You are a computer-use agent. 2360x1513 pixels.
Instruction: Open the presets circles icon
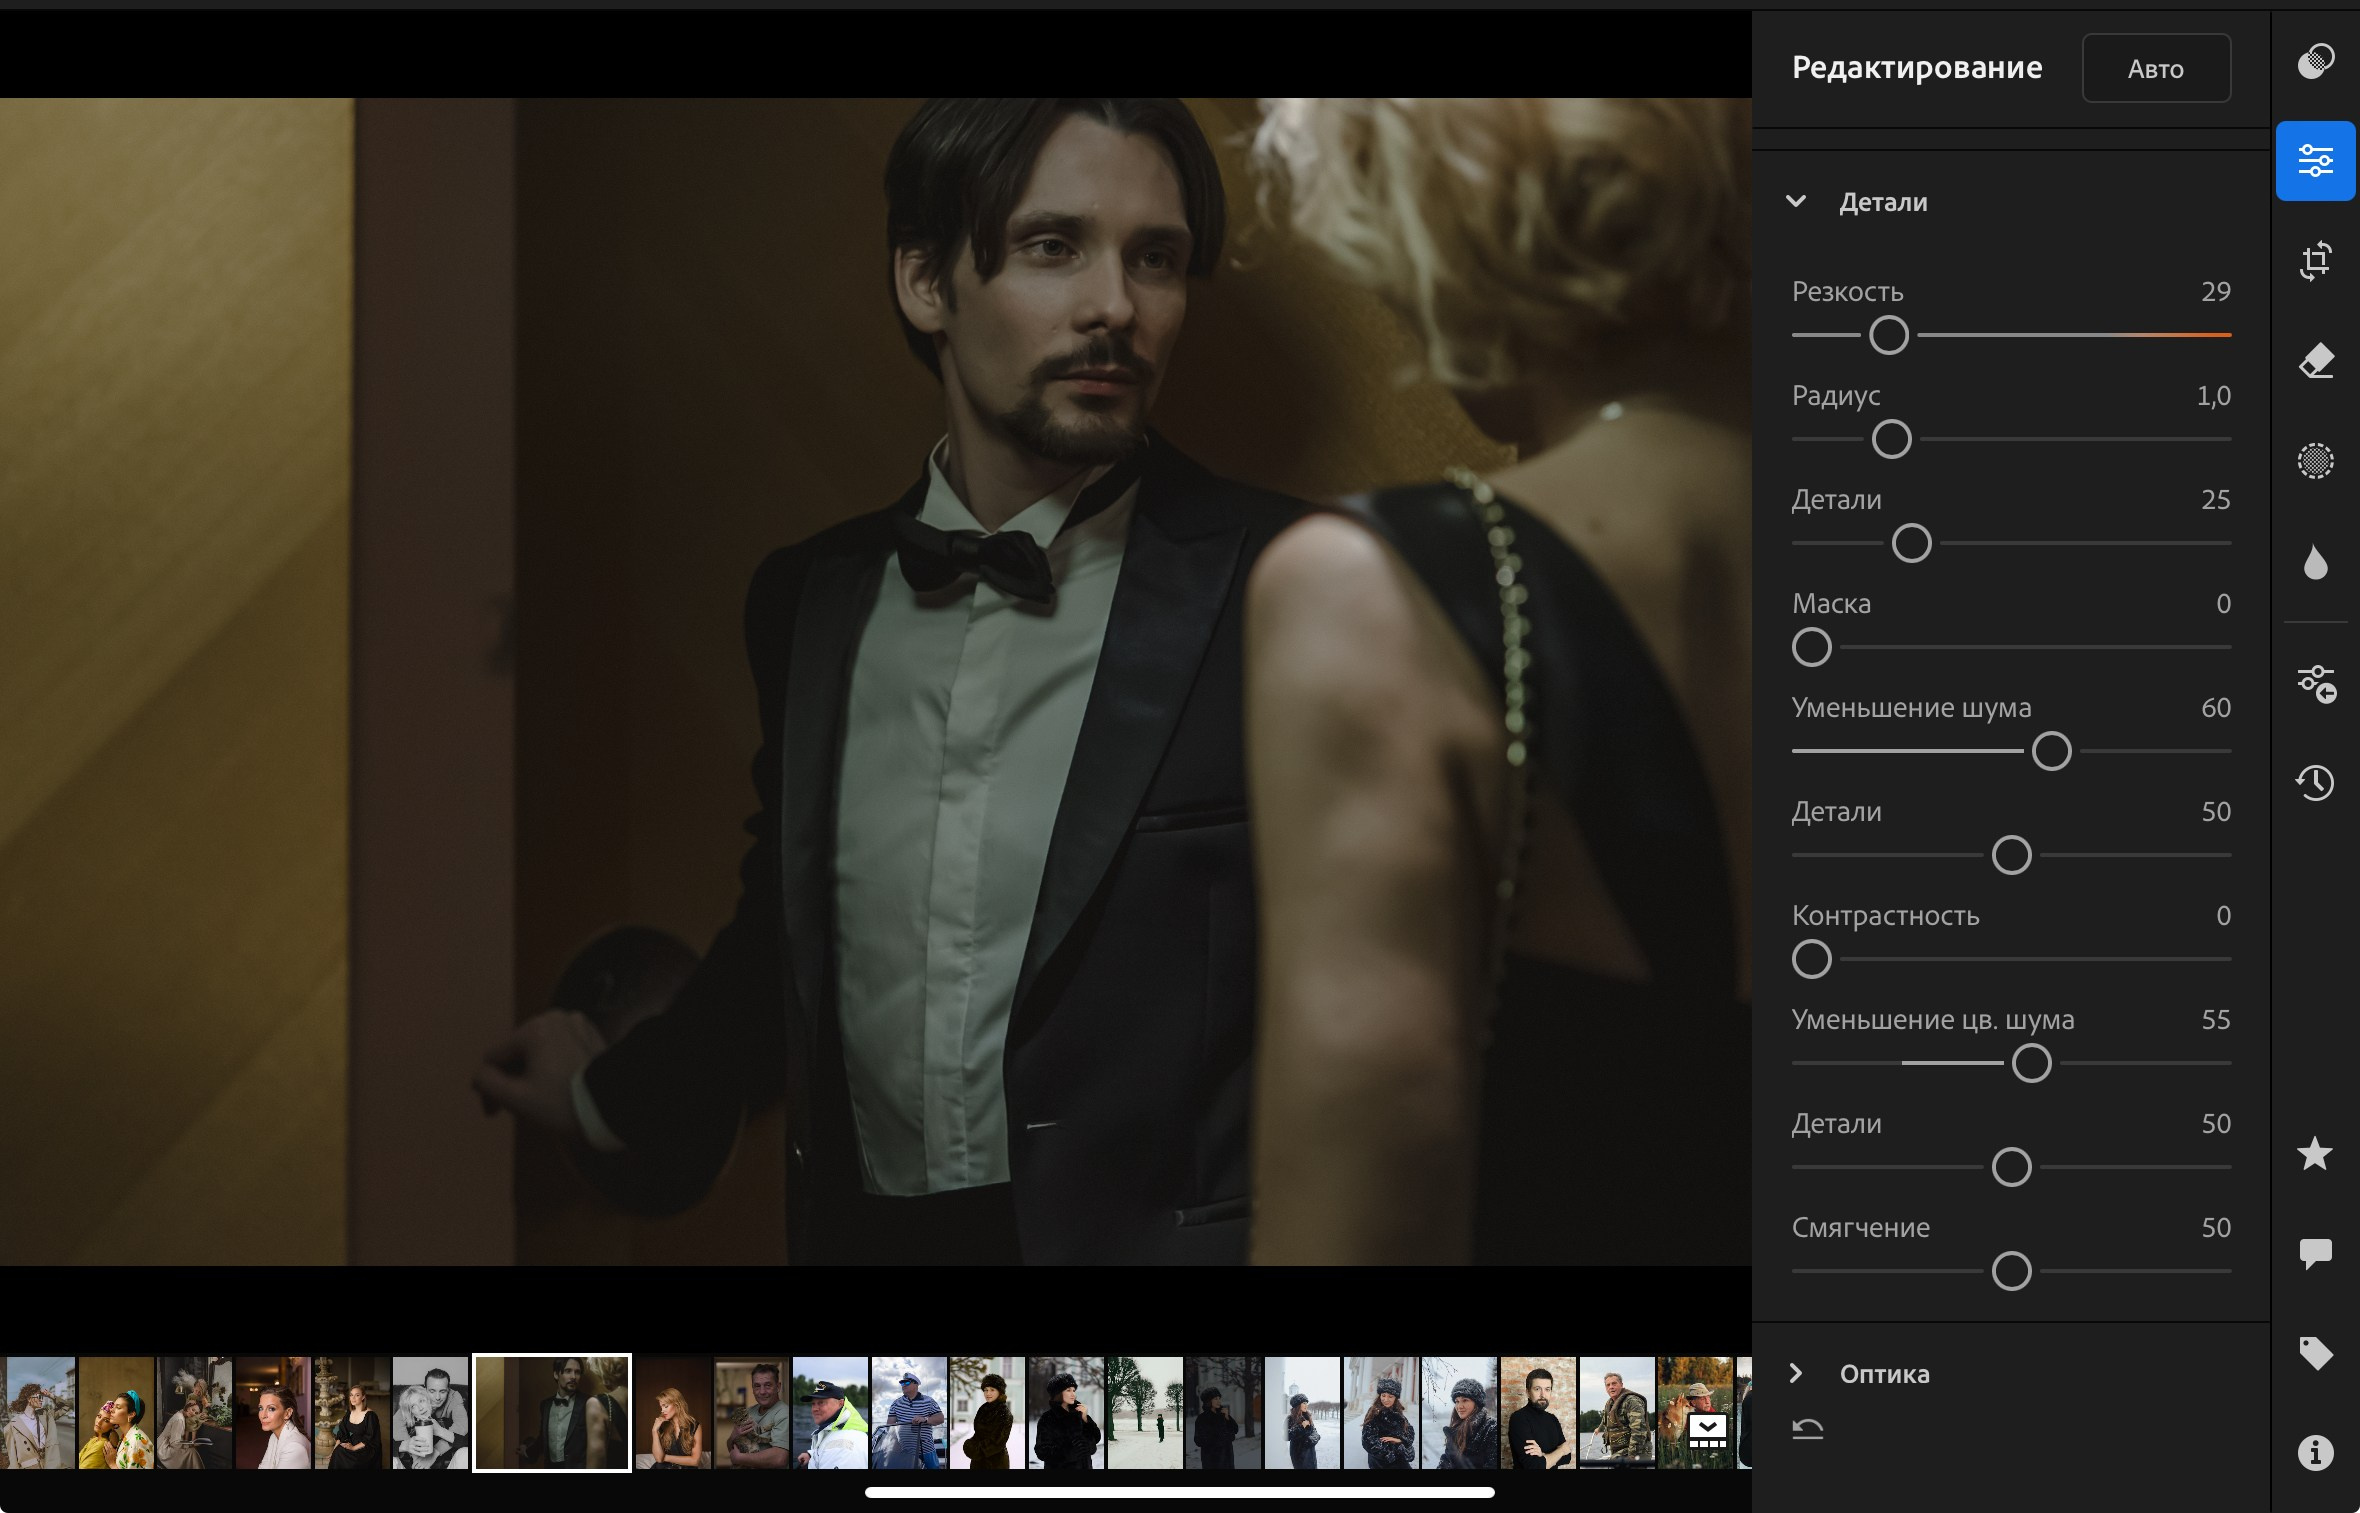[2315, 62]
